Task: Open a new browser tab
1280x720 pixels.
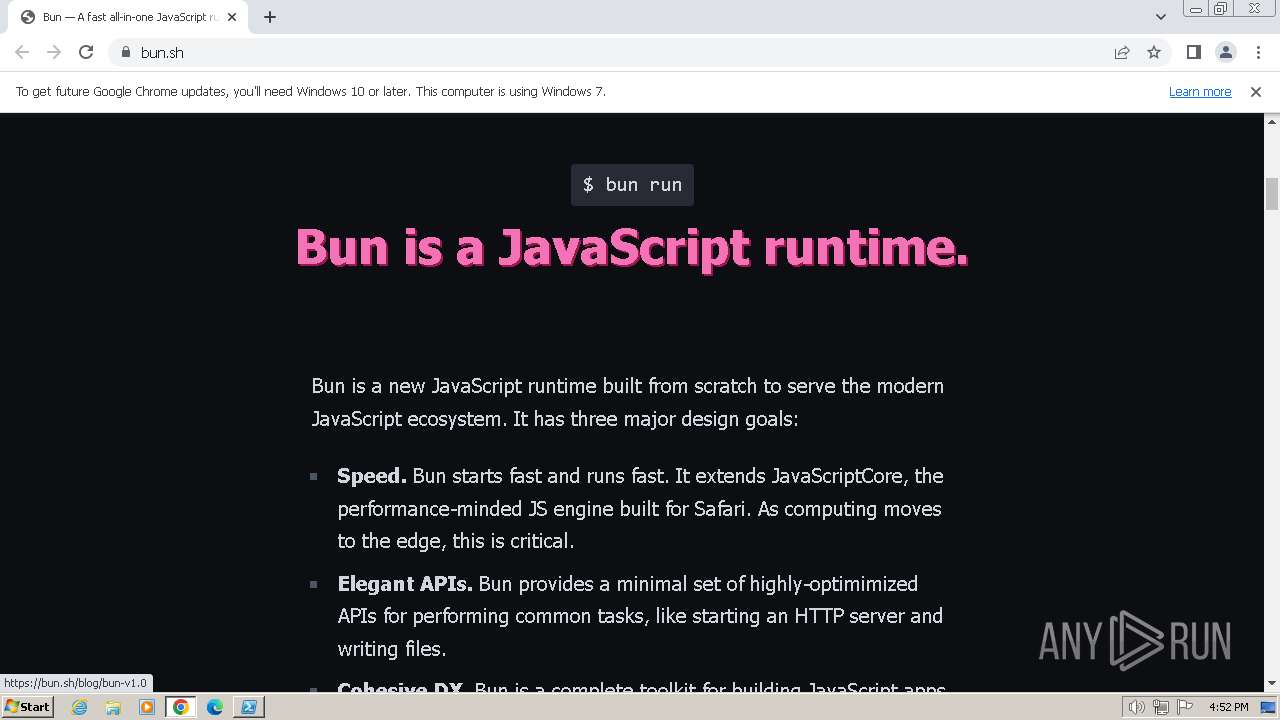Action: (x=270, y=17)
